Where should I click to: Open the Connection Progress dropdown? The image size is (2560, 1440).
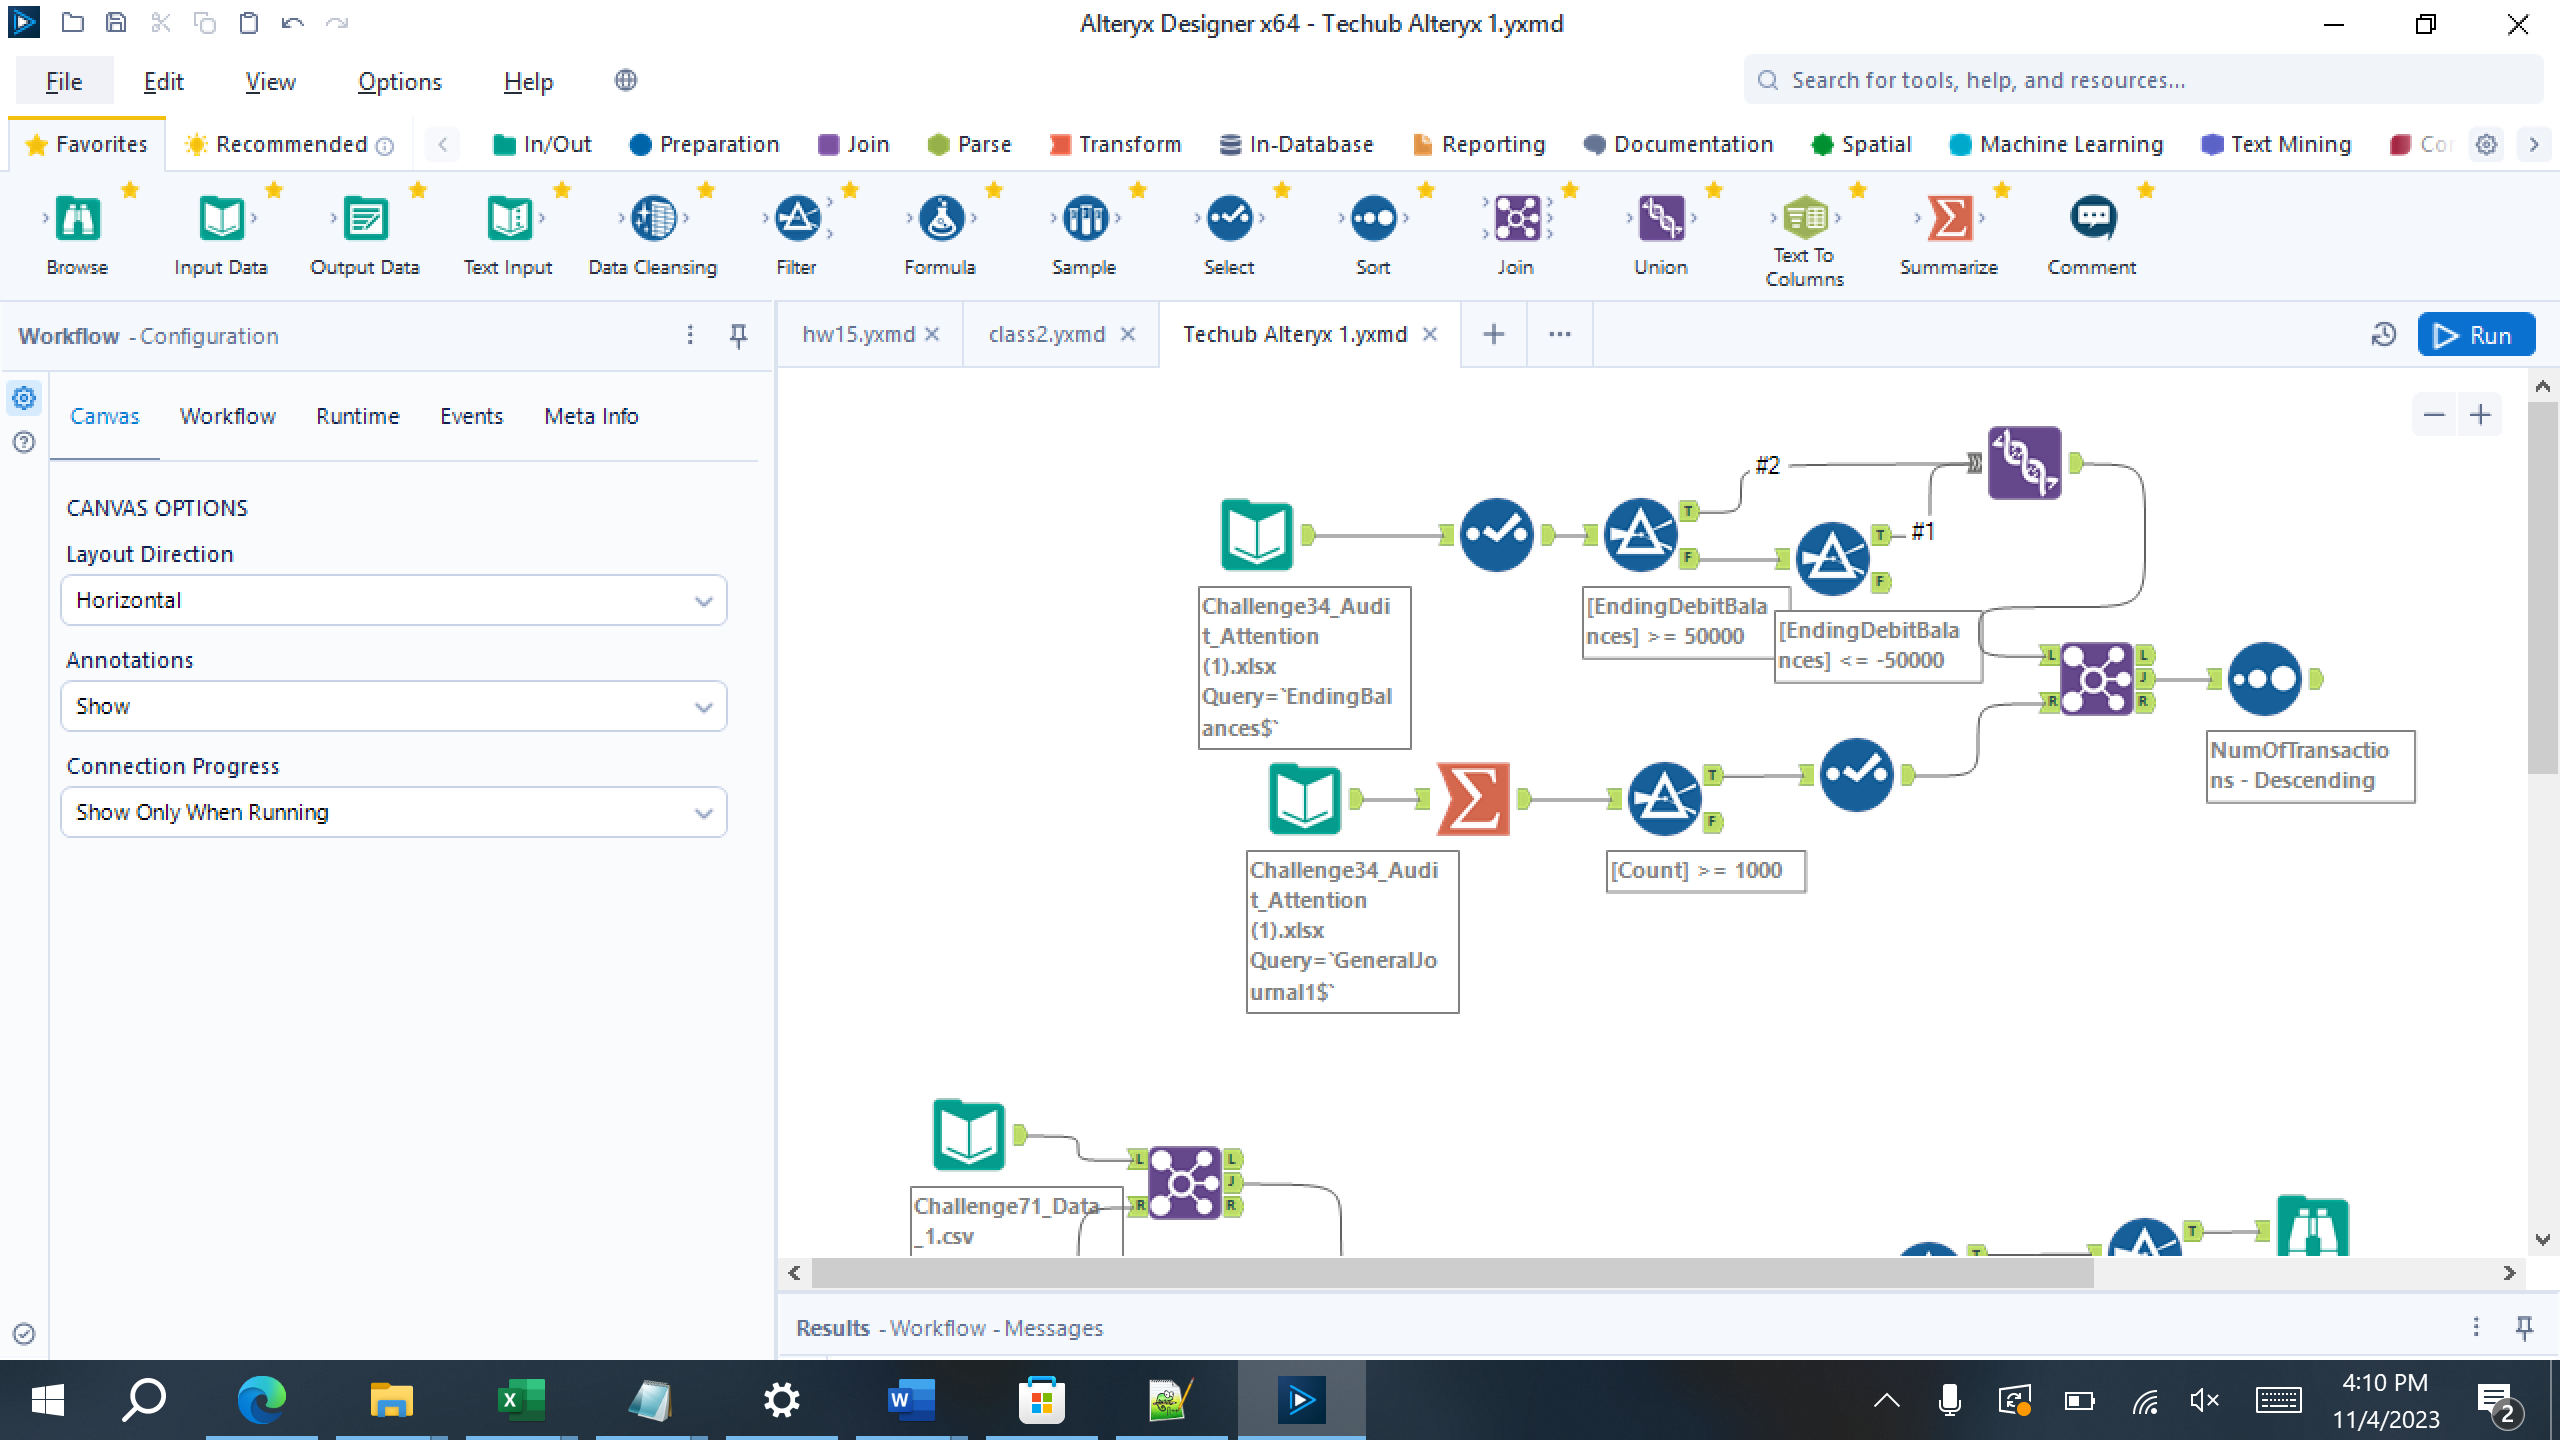click(393, 812)
